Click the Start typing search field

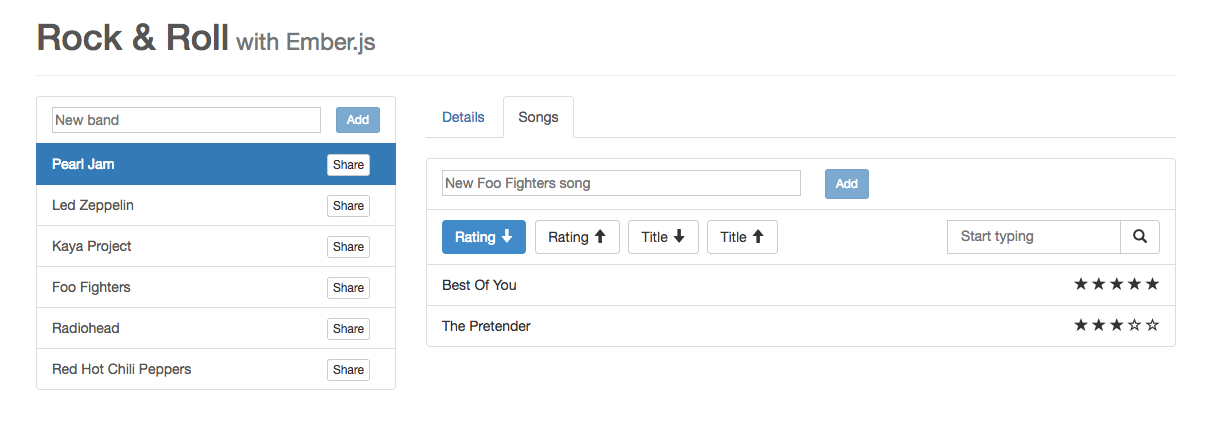[1033, 237]
